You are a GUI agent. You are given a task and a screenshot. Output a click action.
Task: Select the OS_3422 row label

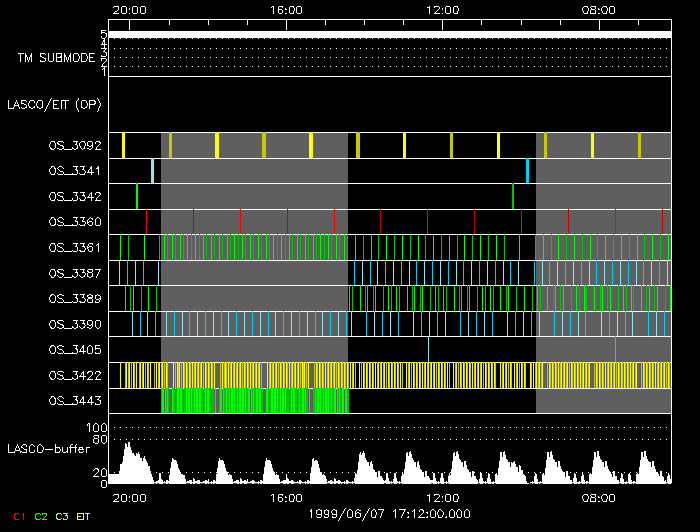point(75,375)
